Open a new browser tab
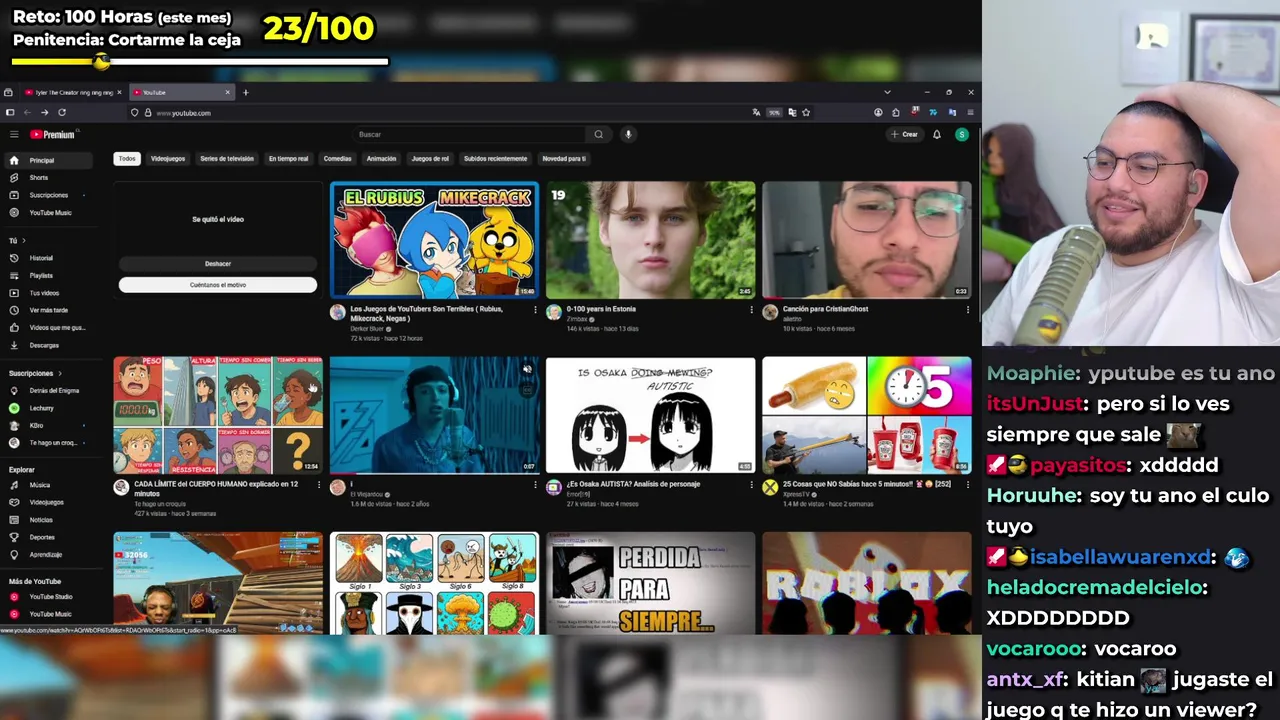The width and height of the screenshot is (1280, 720). (245, 92)
